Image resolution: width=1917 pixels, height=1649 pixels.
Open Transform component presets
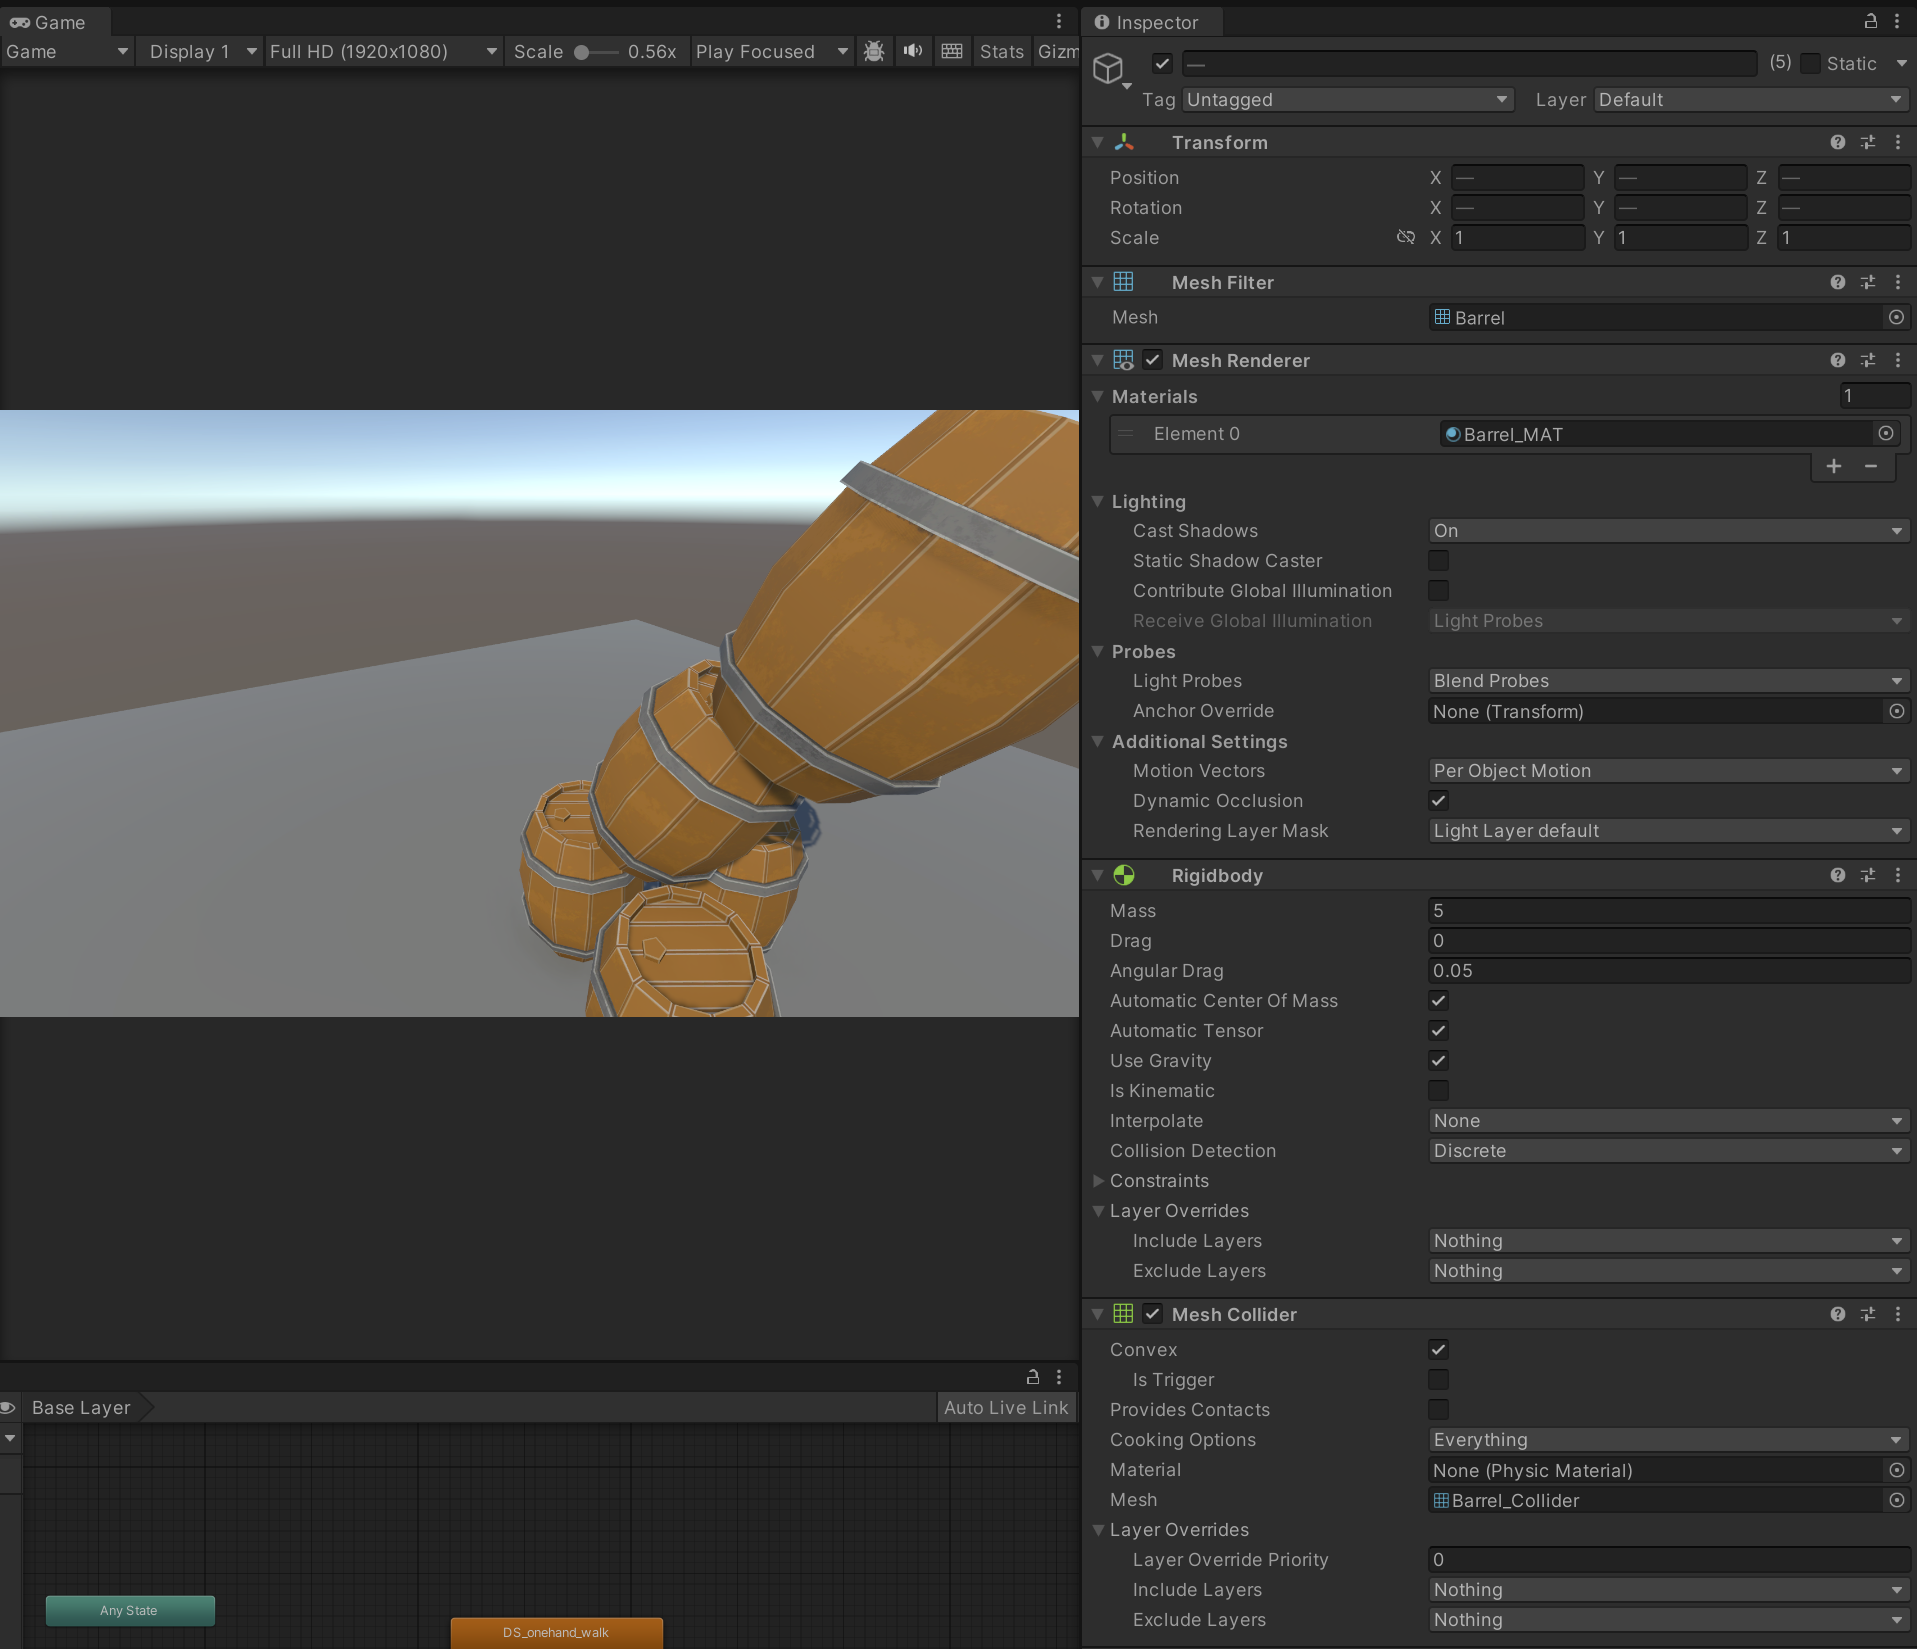(x=1868, y=142)
